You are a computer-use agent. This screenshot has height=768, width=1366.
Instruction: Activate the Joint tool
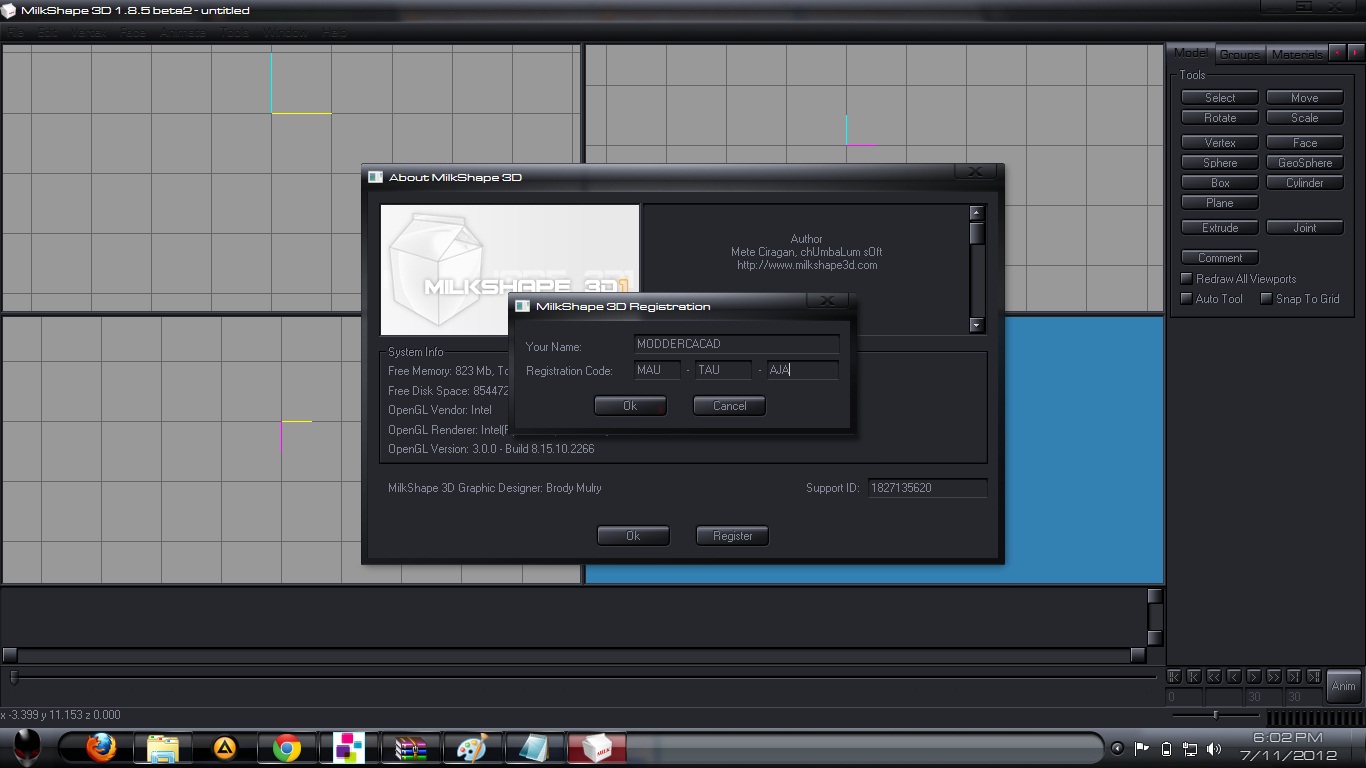(x=1305, y=228)
